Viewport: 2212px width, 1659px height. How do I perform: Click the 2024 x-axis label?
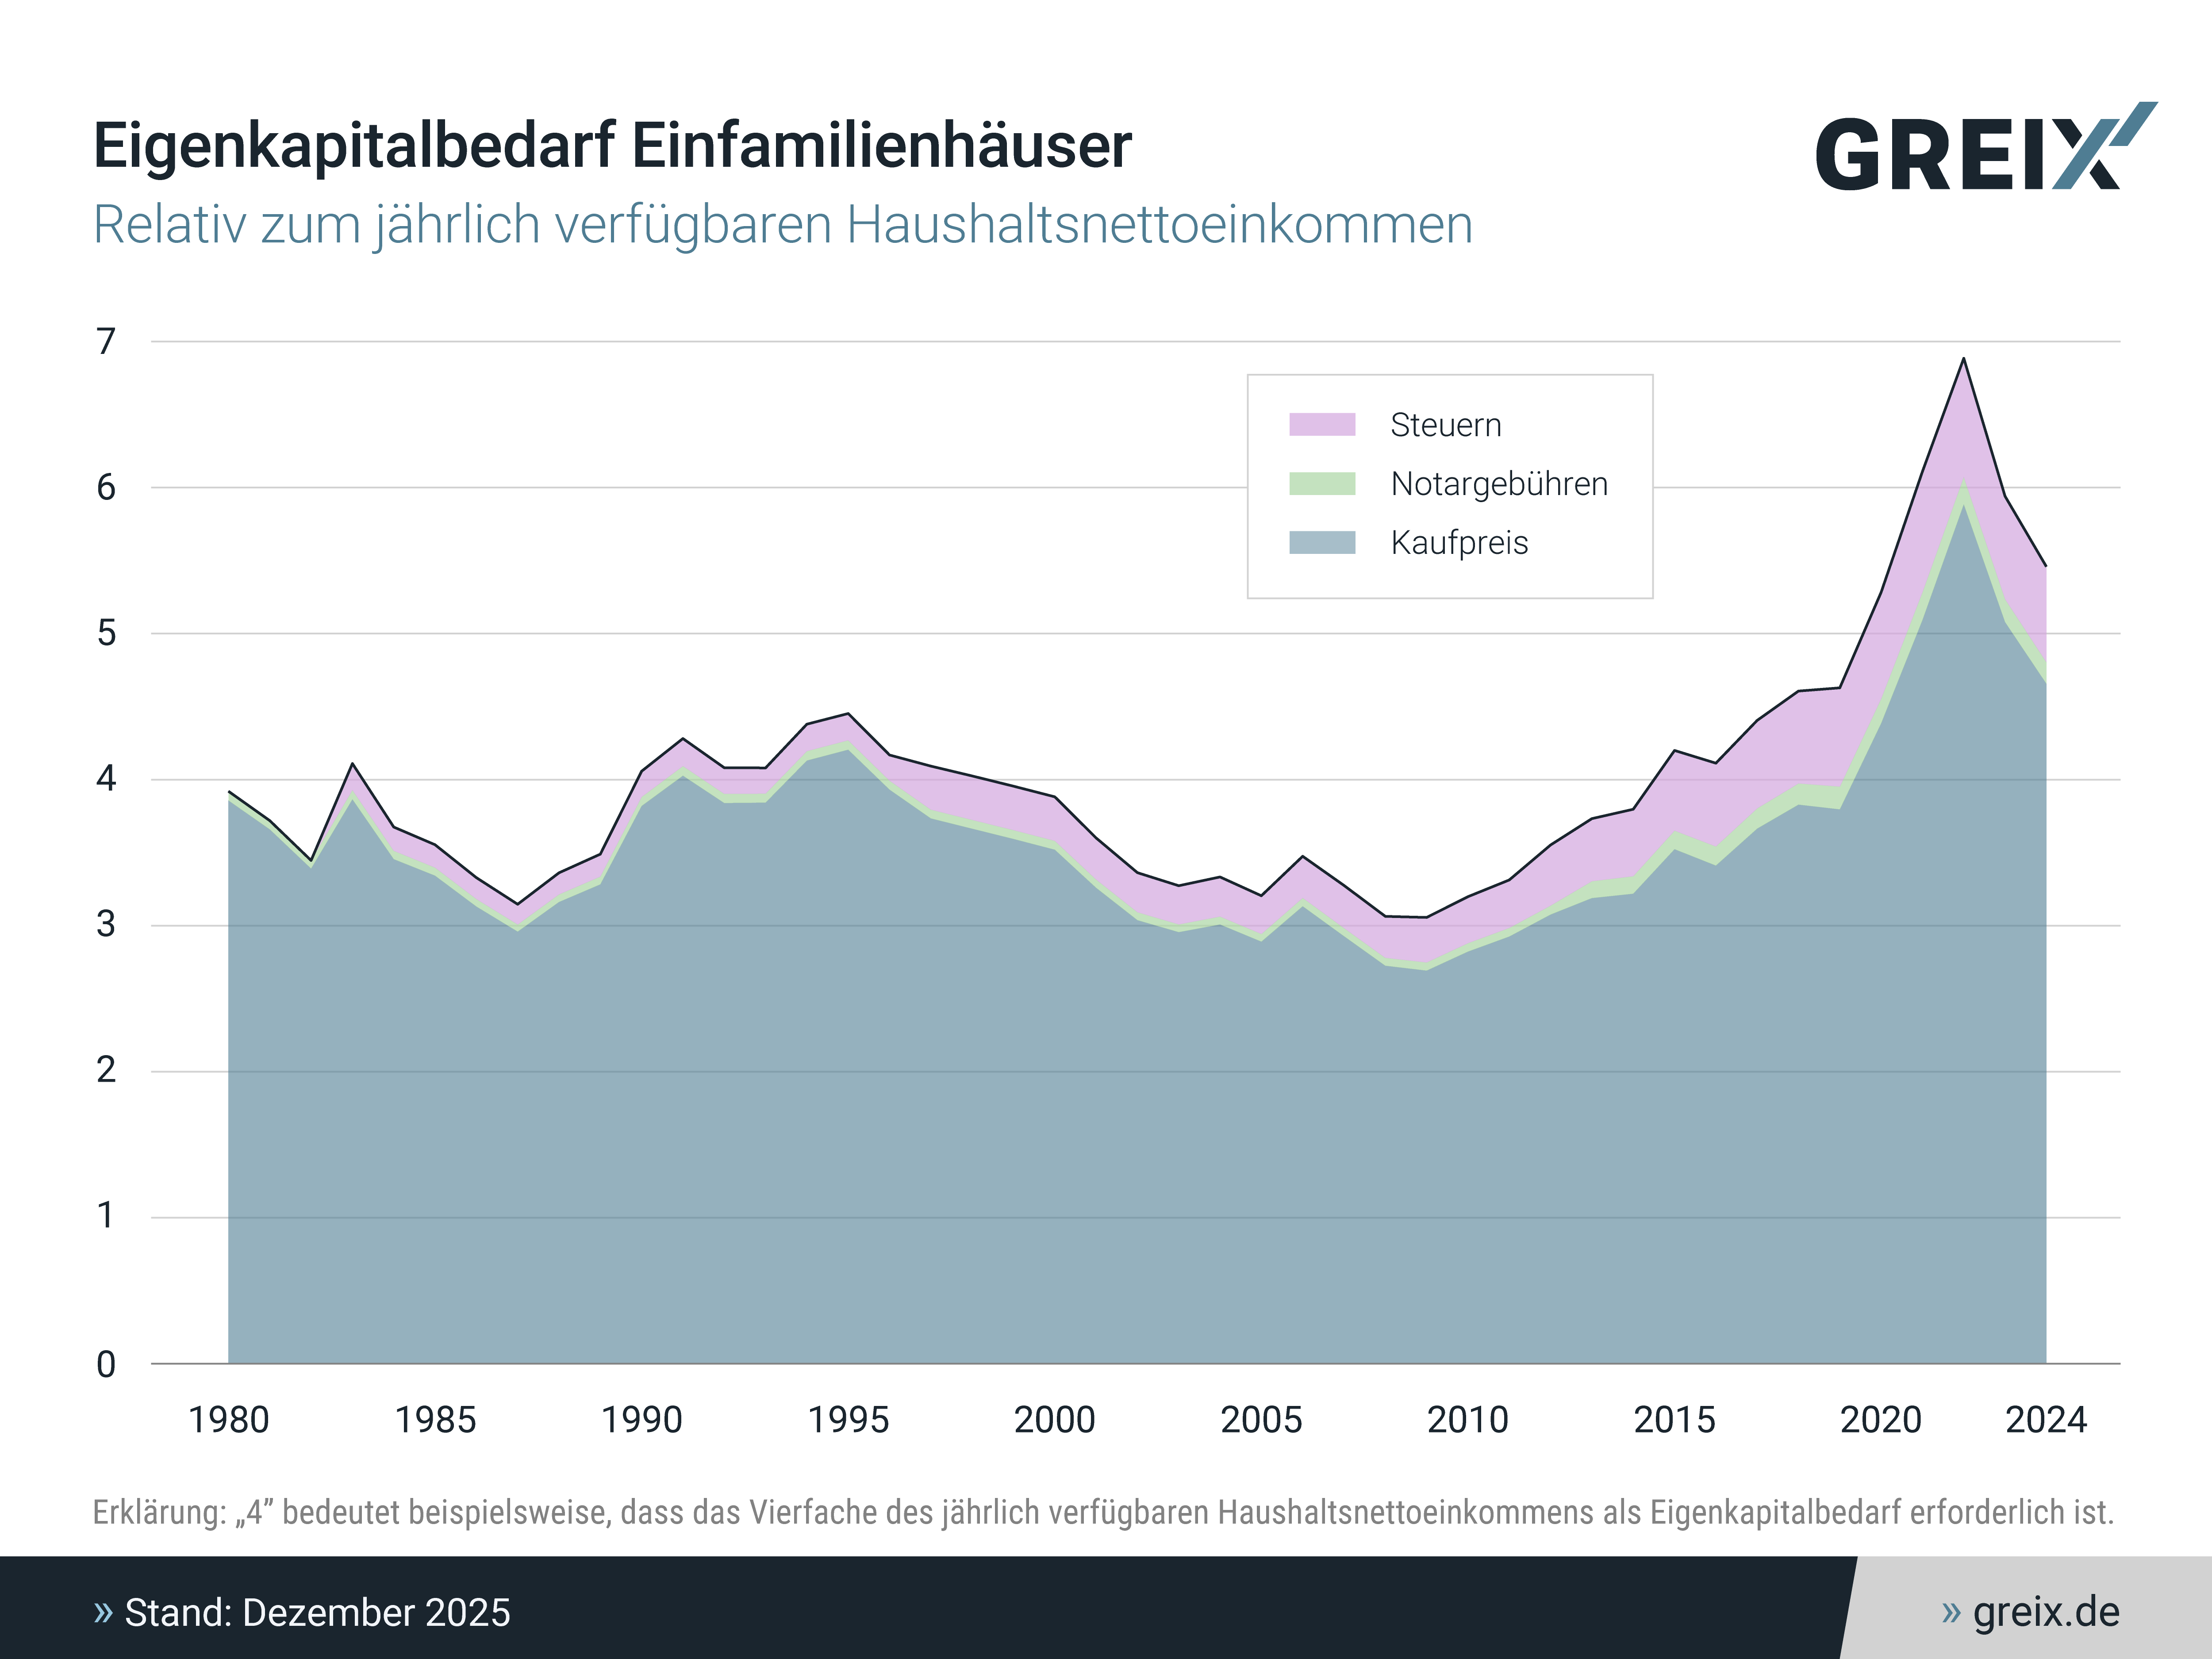(2045, 1420)
